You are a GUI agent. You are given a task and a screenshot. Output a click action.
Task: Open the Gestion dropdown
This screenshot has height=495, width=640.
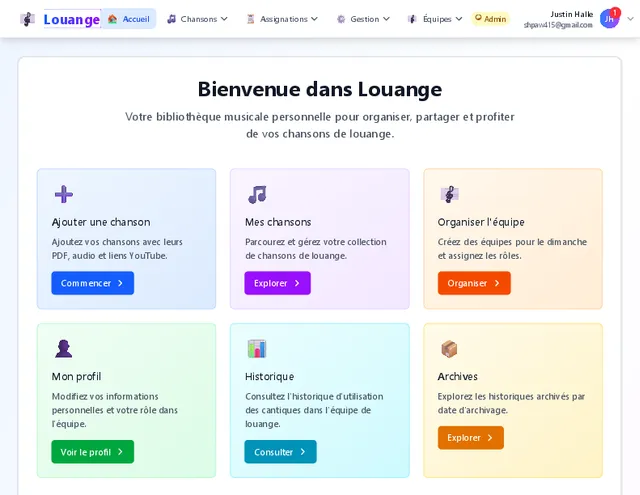click(363, 19)
